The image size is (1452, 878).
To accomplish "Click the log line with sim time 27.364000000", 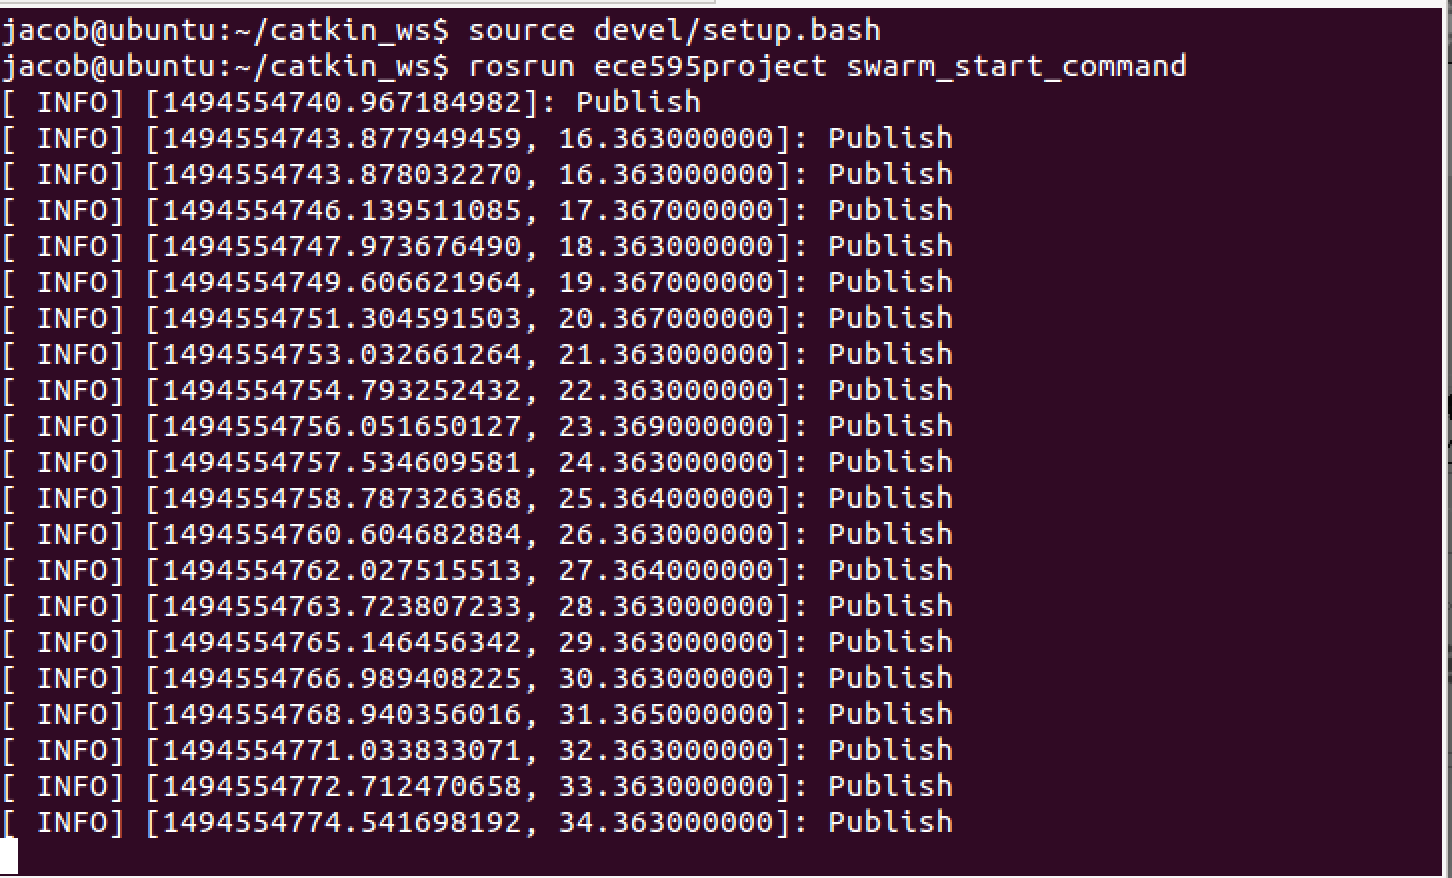I will pyautogui.click(x=477, y=570).
